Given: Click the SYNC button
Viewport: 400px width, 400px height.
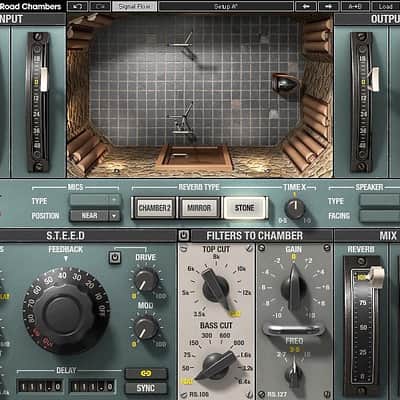Looking at the screenshot, I should 146,388.
